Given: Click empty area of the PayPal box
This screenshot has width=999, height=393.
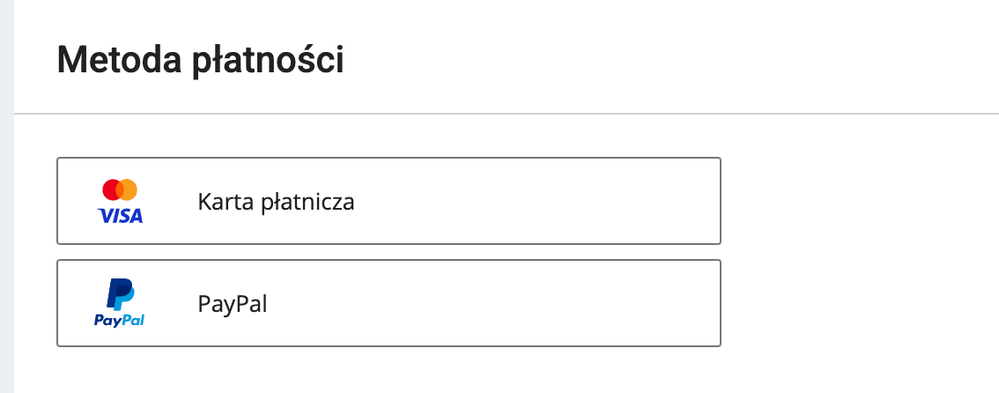Looking at the screenshot, I should [542, 303].
